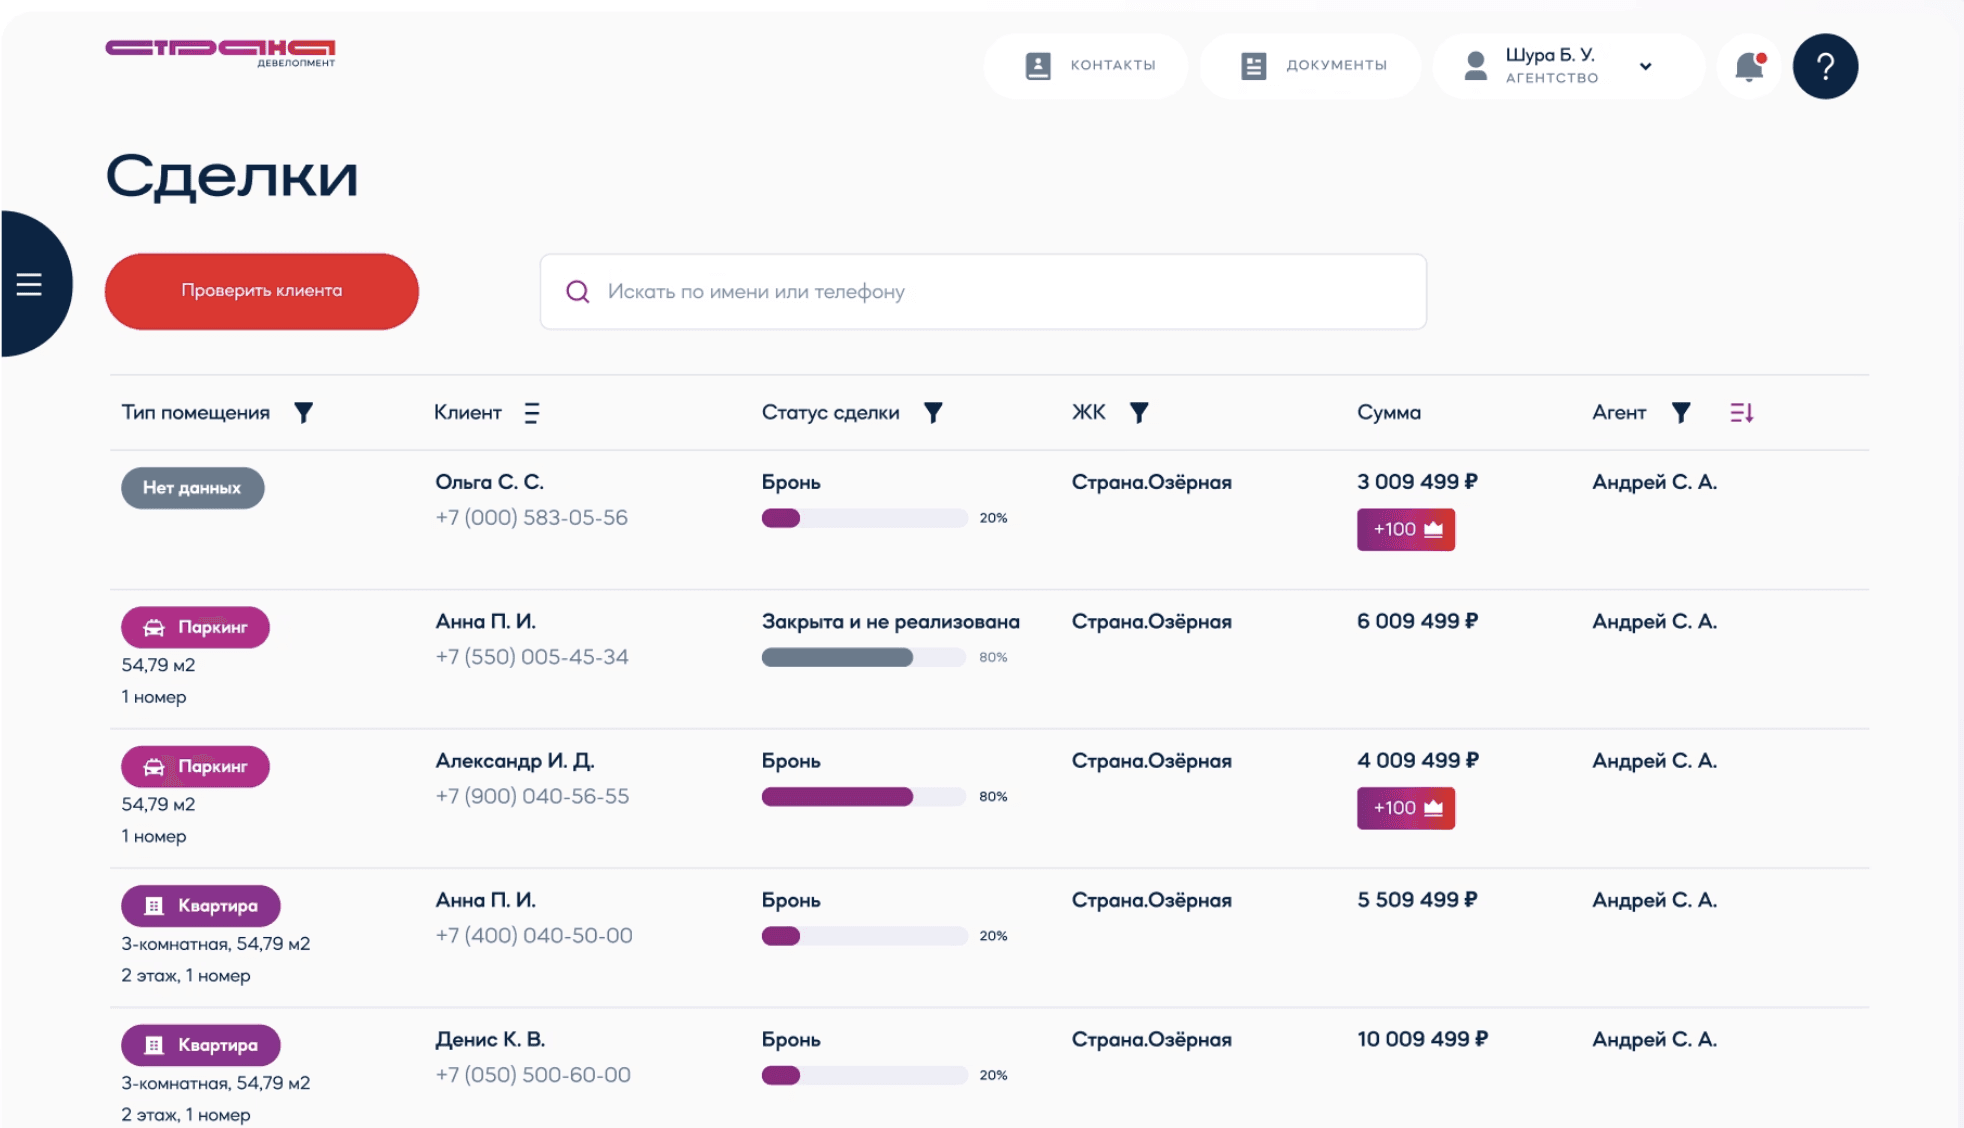Click the Агент column filter icon
Screen dimensions: 1964x1128
pos(1681,413)
